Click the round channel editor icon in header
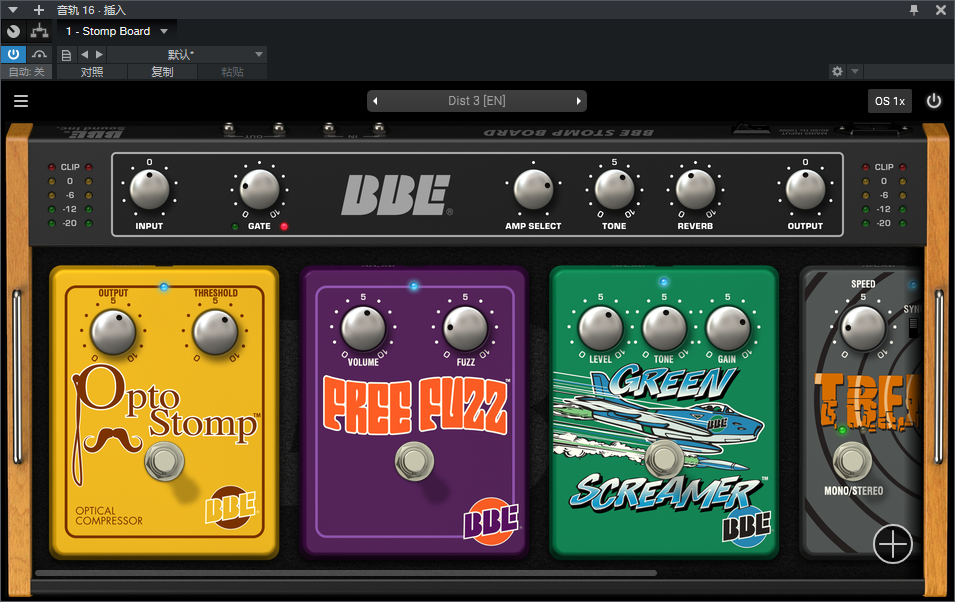The height and width of the screenshot is (602, 955). click(13, 31)
